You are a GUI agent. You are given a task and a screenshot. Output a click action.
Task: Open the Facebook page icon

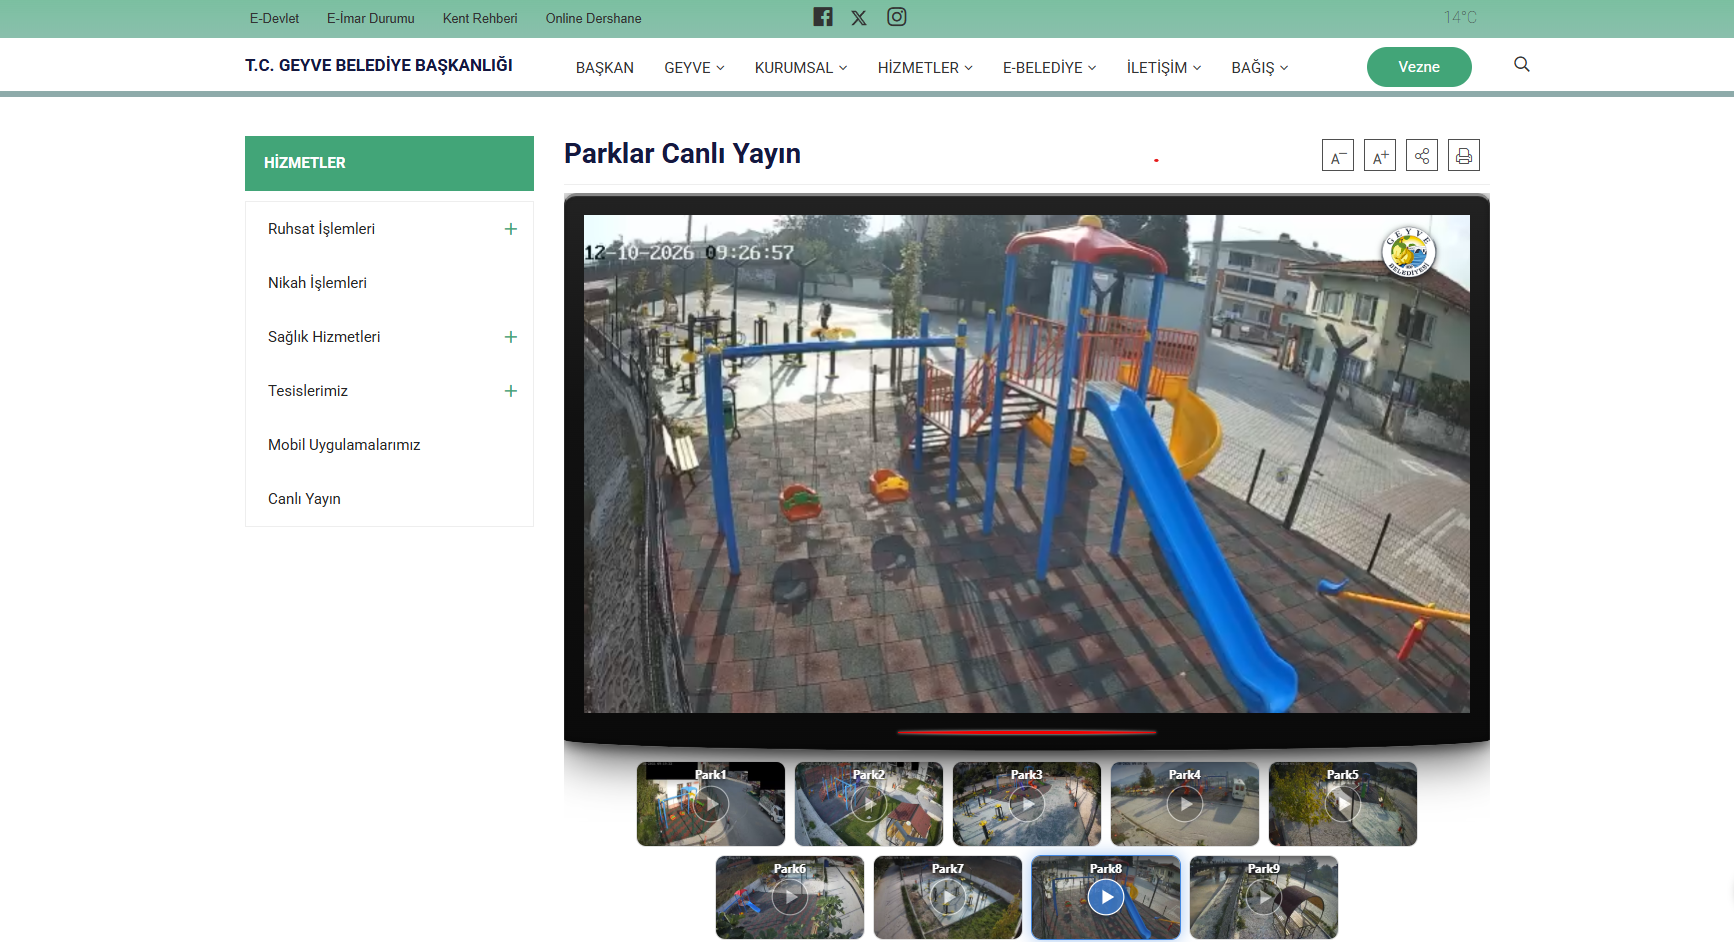click(x=823, y=17)
